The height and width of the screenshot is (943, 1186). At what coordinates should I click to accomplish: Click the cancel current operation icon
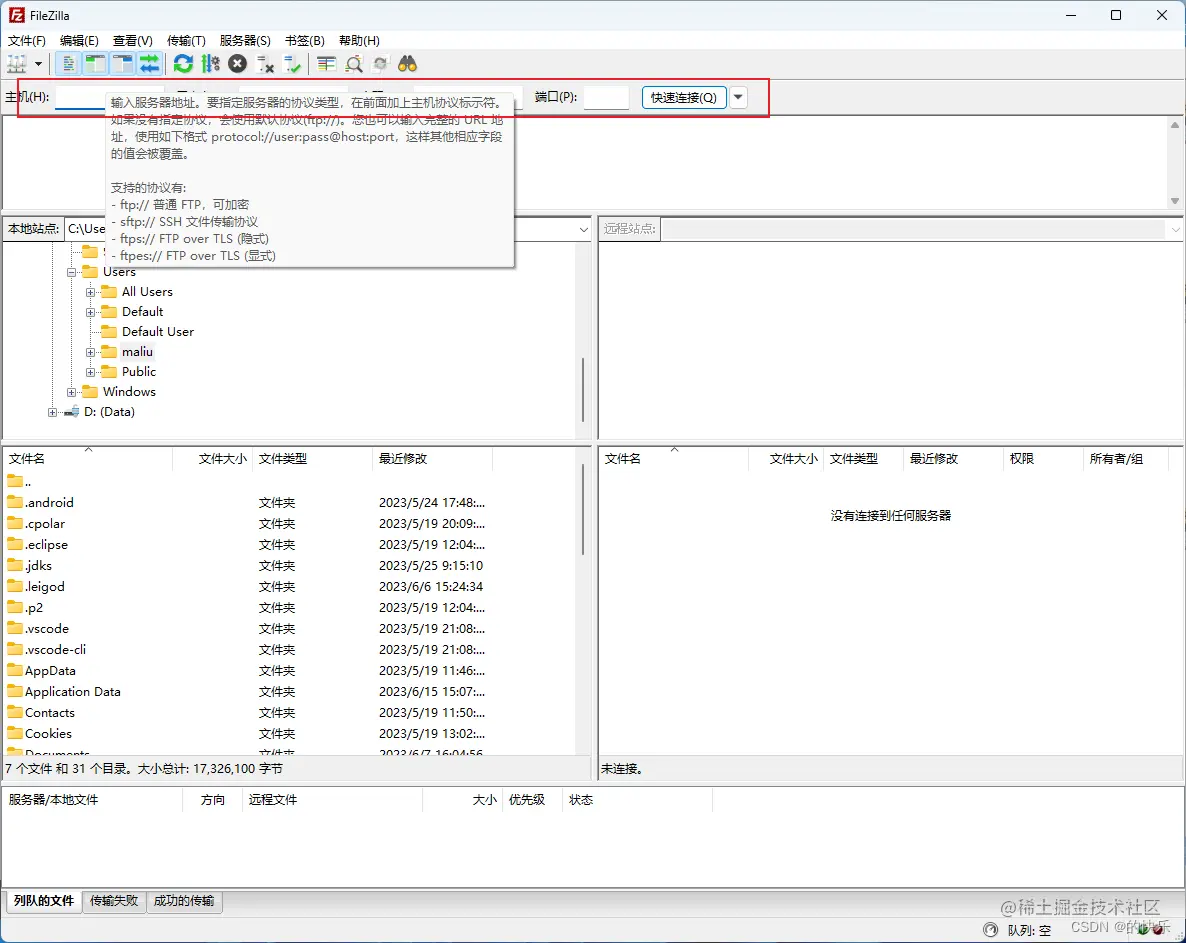click(x=238, y=64)
